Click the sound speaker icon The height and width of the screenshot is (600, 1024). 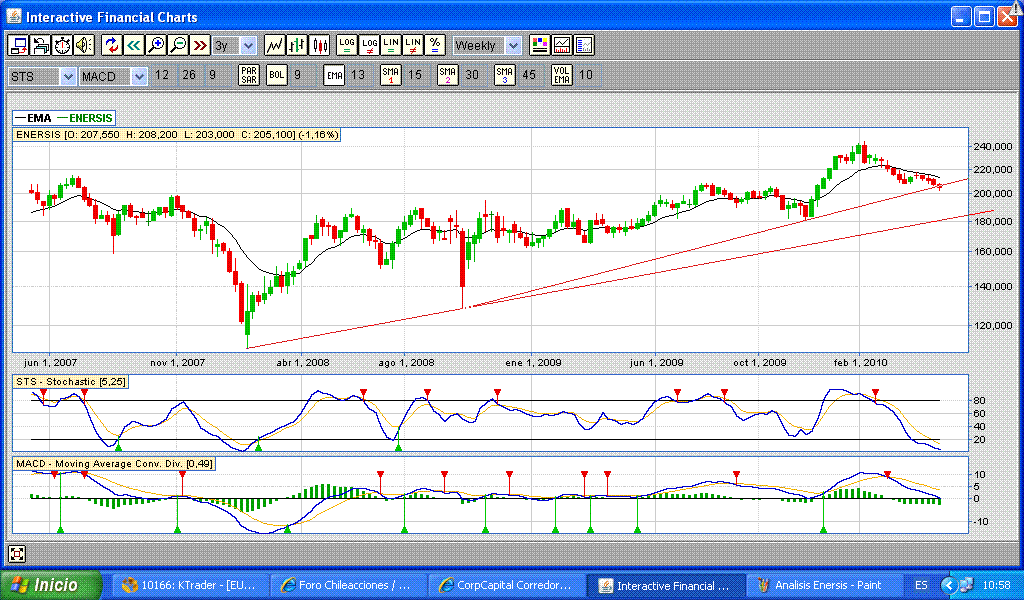[x=84, y=45]
